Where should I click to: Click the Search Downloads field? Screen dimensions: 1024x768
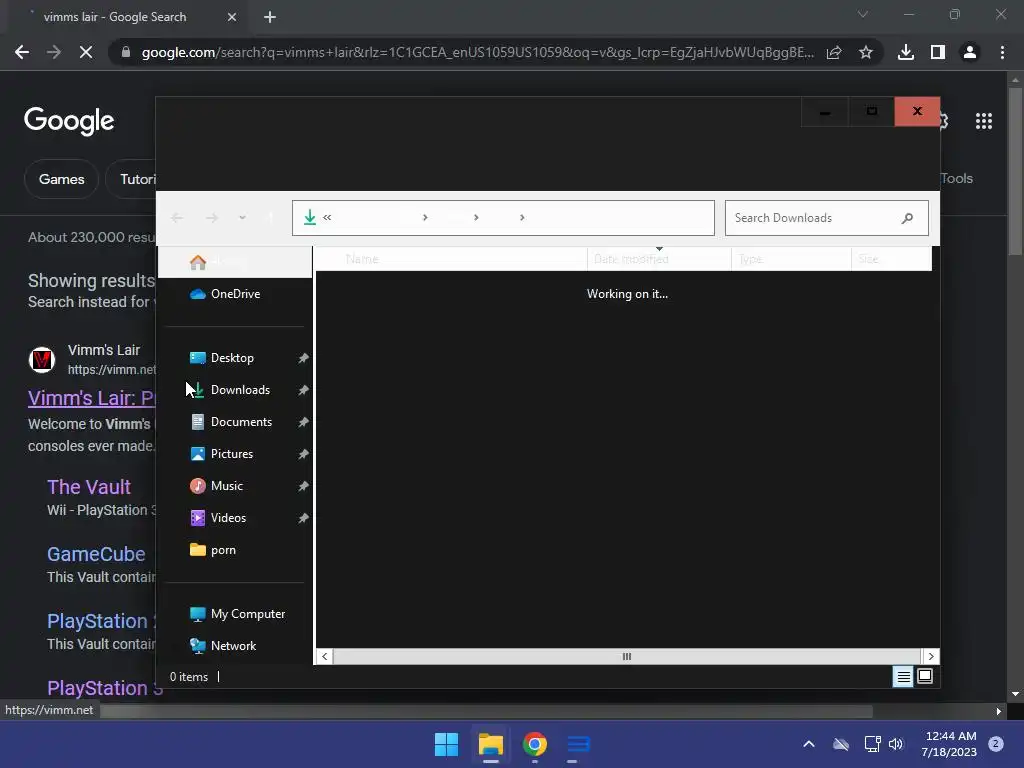coord(826,218)
